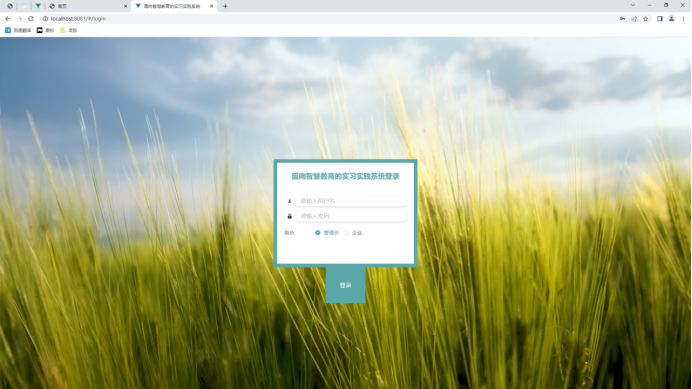692x389 pixels.
Task: Open the 百度翻译 bookmark
Action: click(x=18, y=30)
